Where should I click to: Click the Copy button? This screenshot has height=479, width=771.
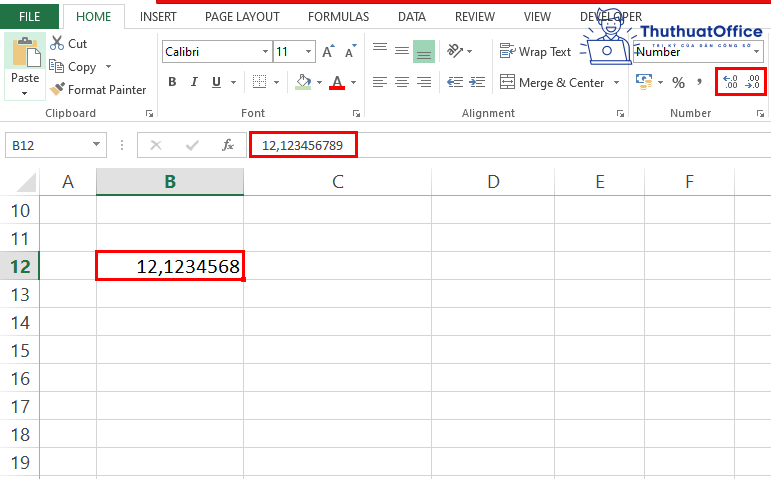pos(73,66)
